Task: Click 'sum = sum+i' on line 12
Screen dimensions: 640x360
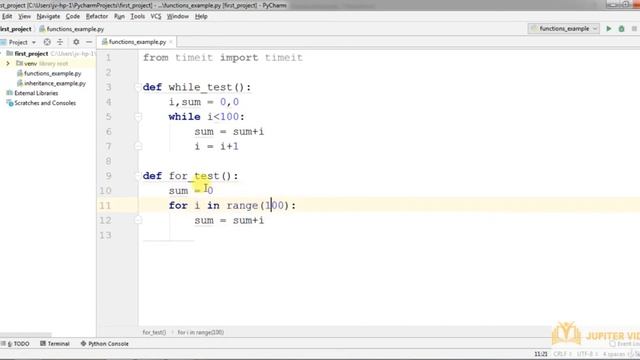Action: click(x=229, y=220)
